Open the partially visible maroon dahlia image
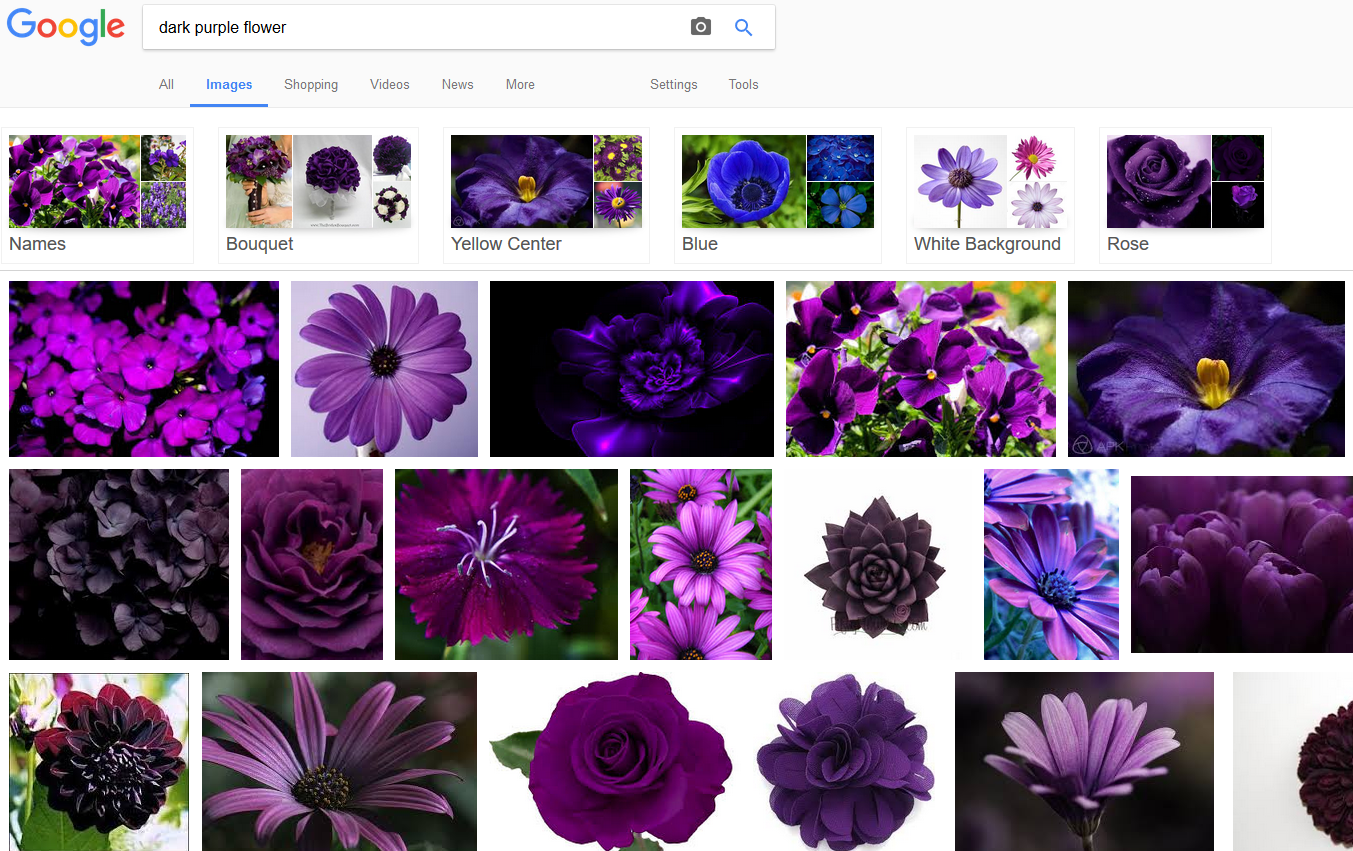Screen dimensions: 1353x851 [1293, 762]
